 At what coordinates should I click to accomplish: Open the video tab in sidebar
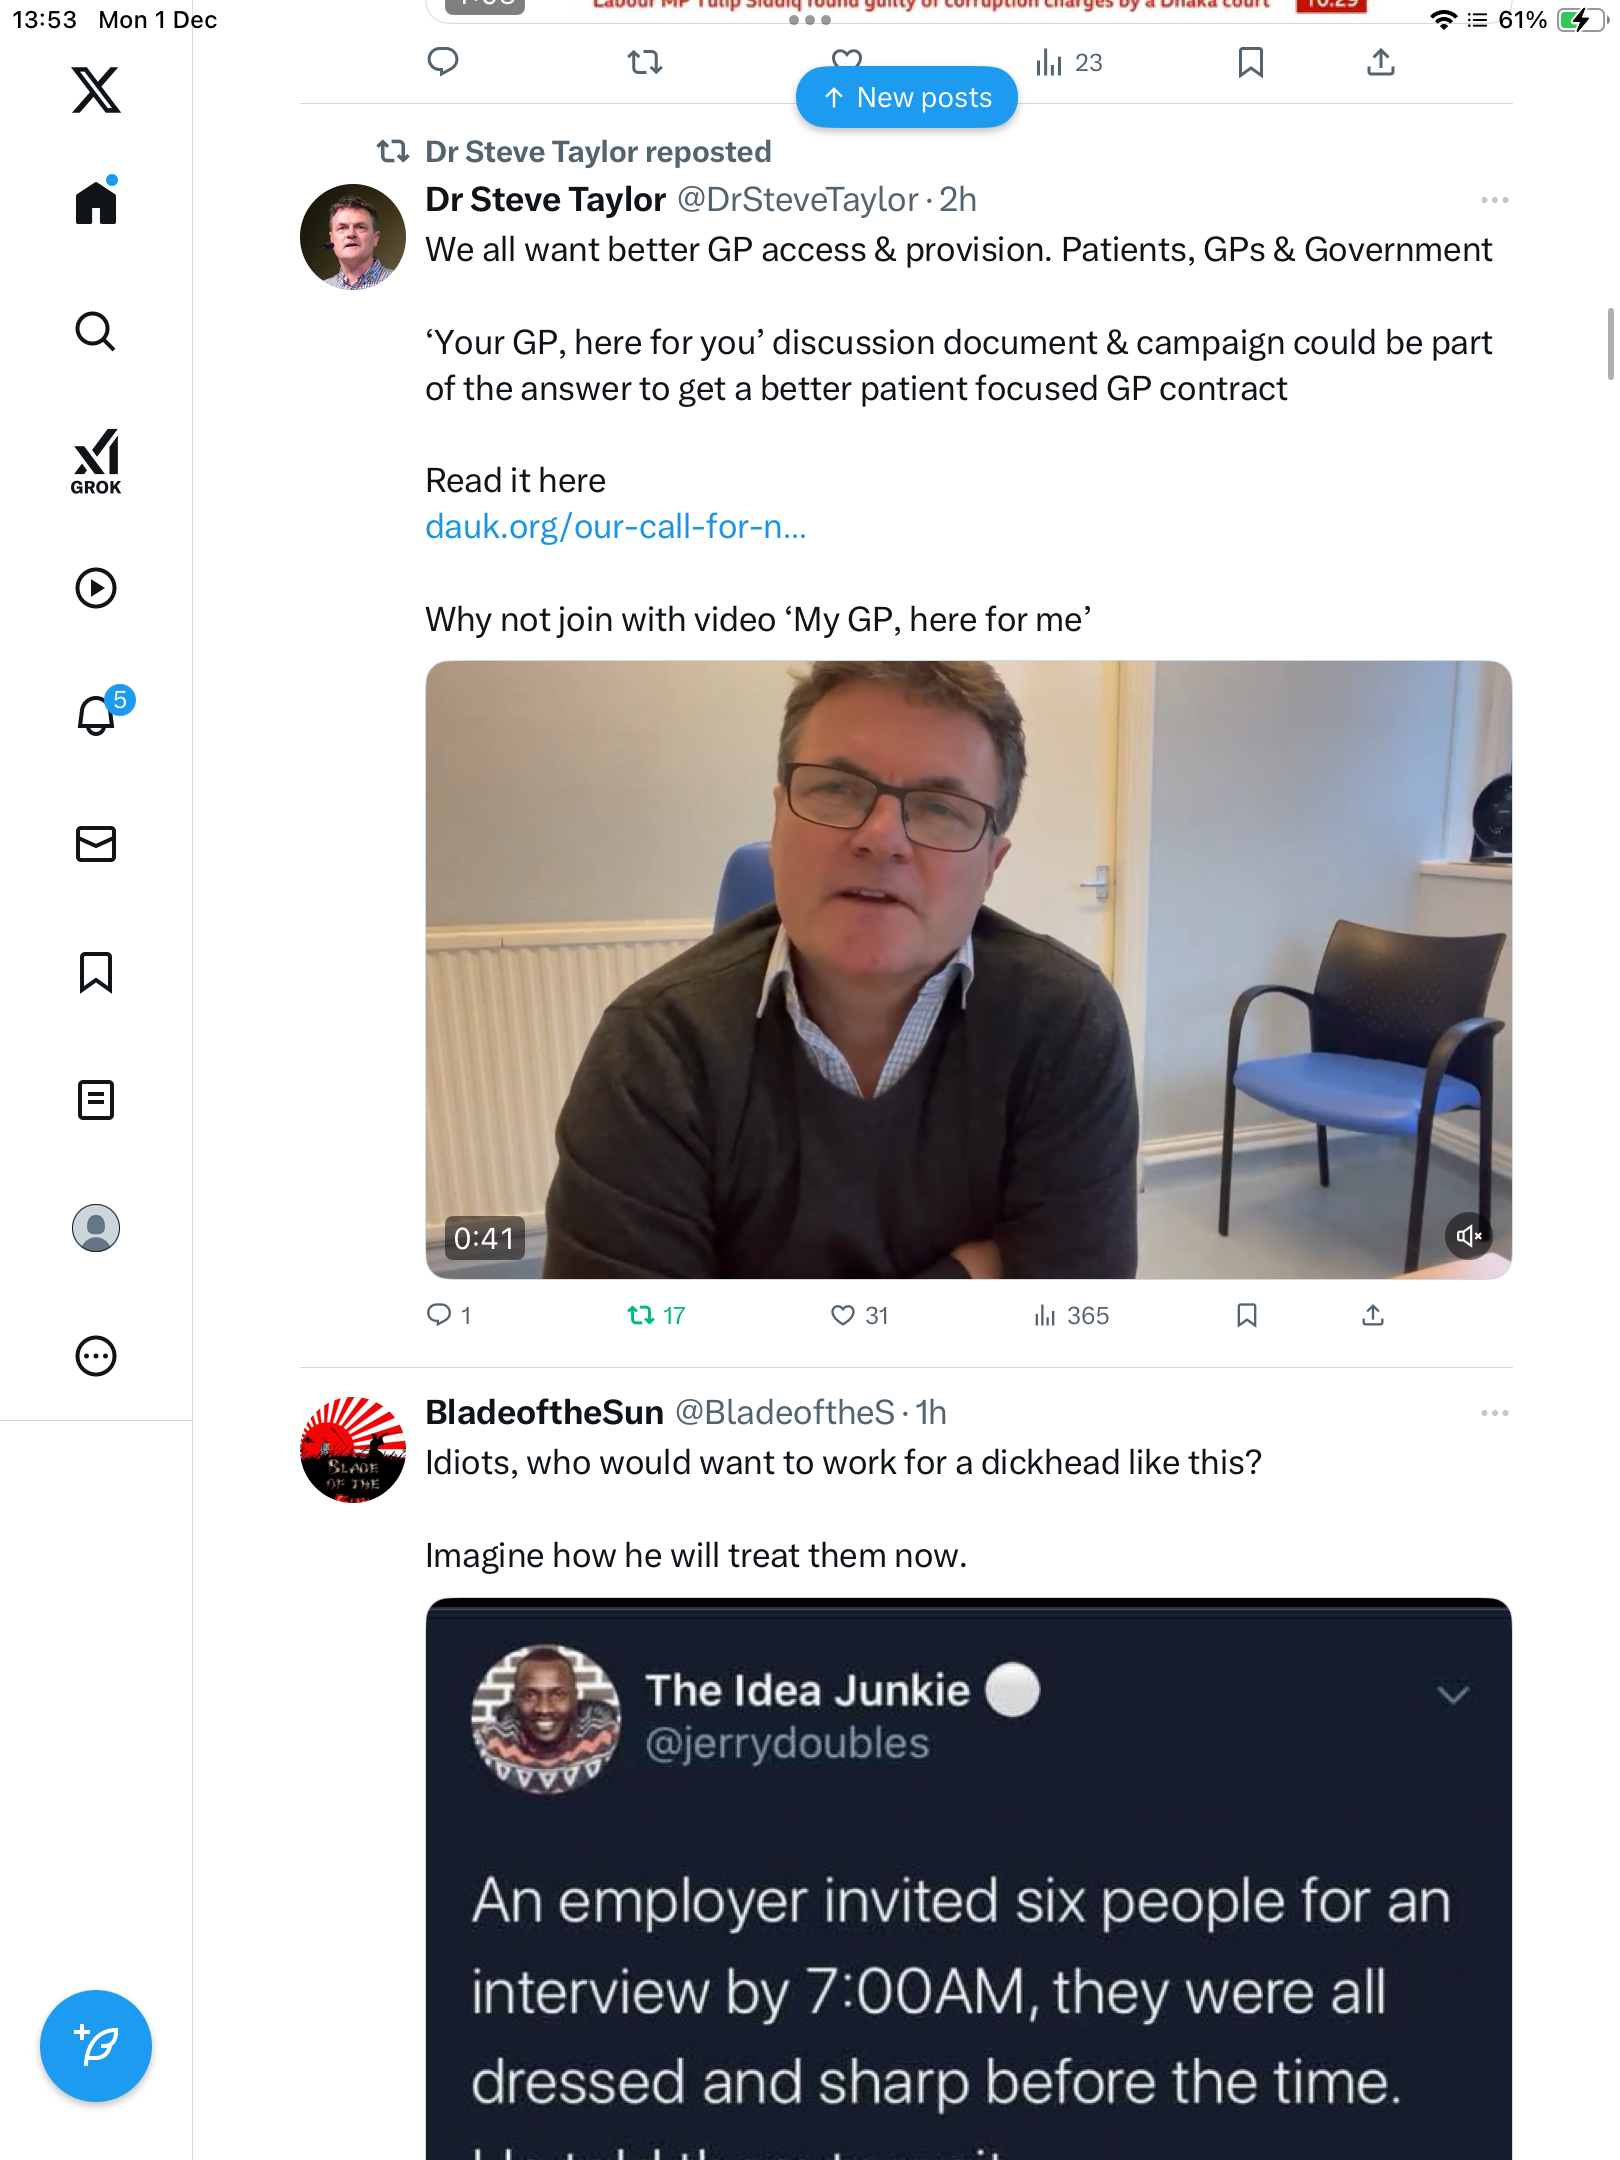tap(96, 588)
